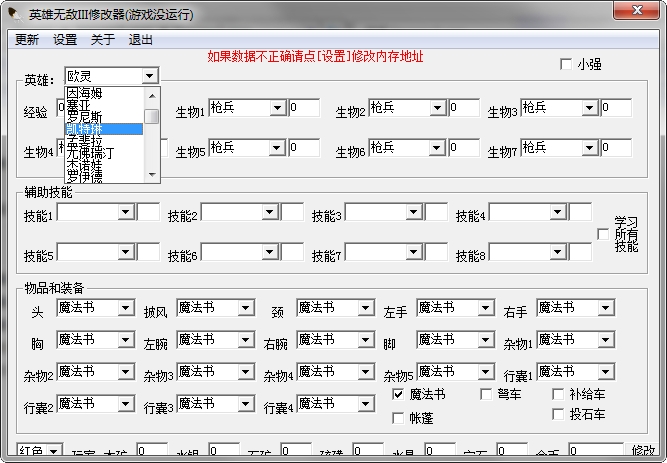Open the 技能5 skill dropdown
The height and width of the screenshot is (463, 667).
[126, 252]
